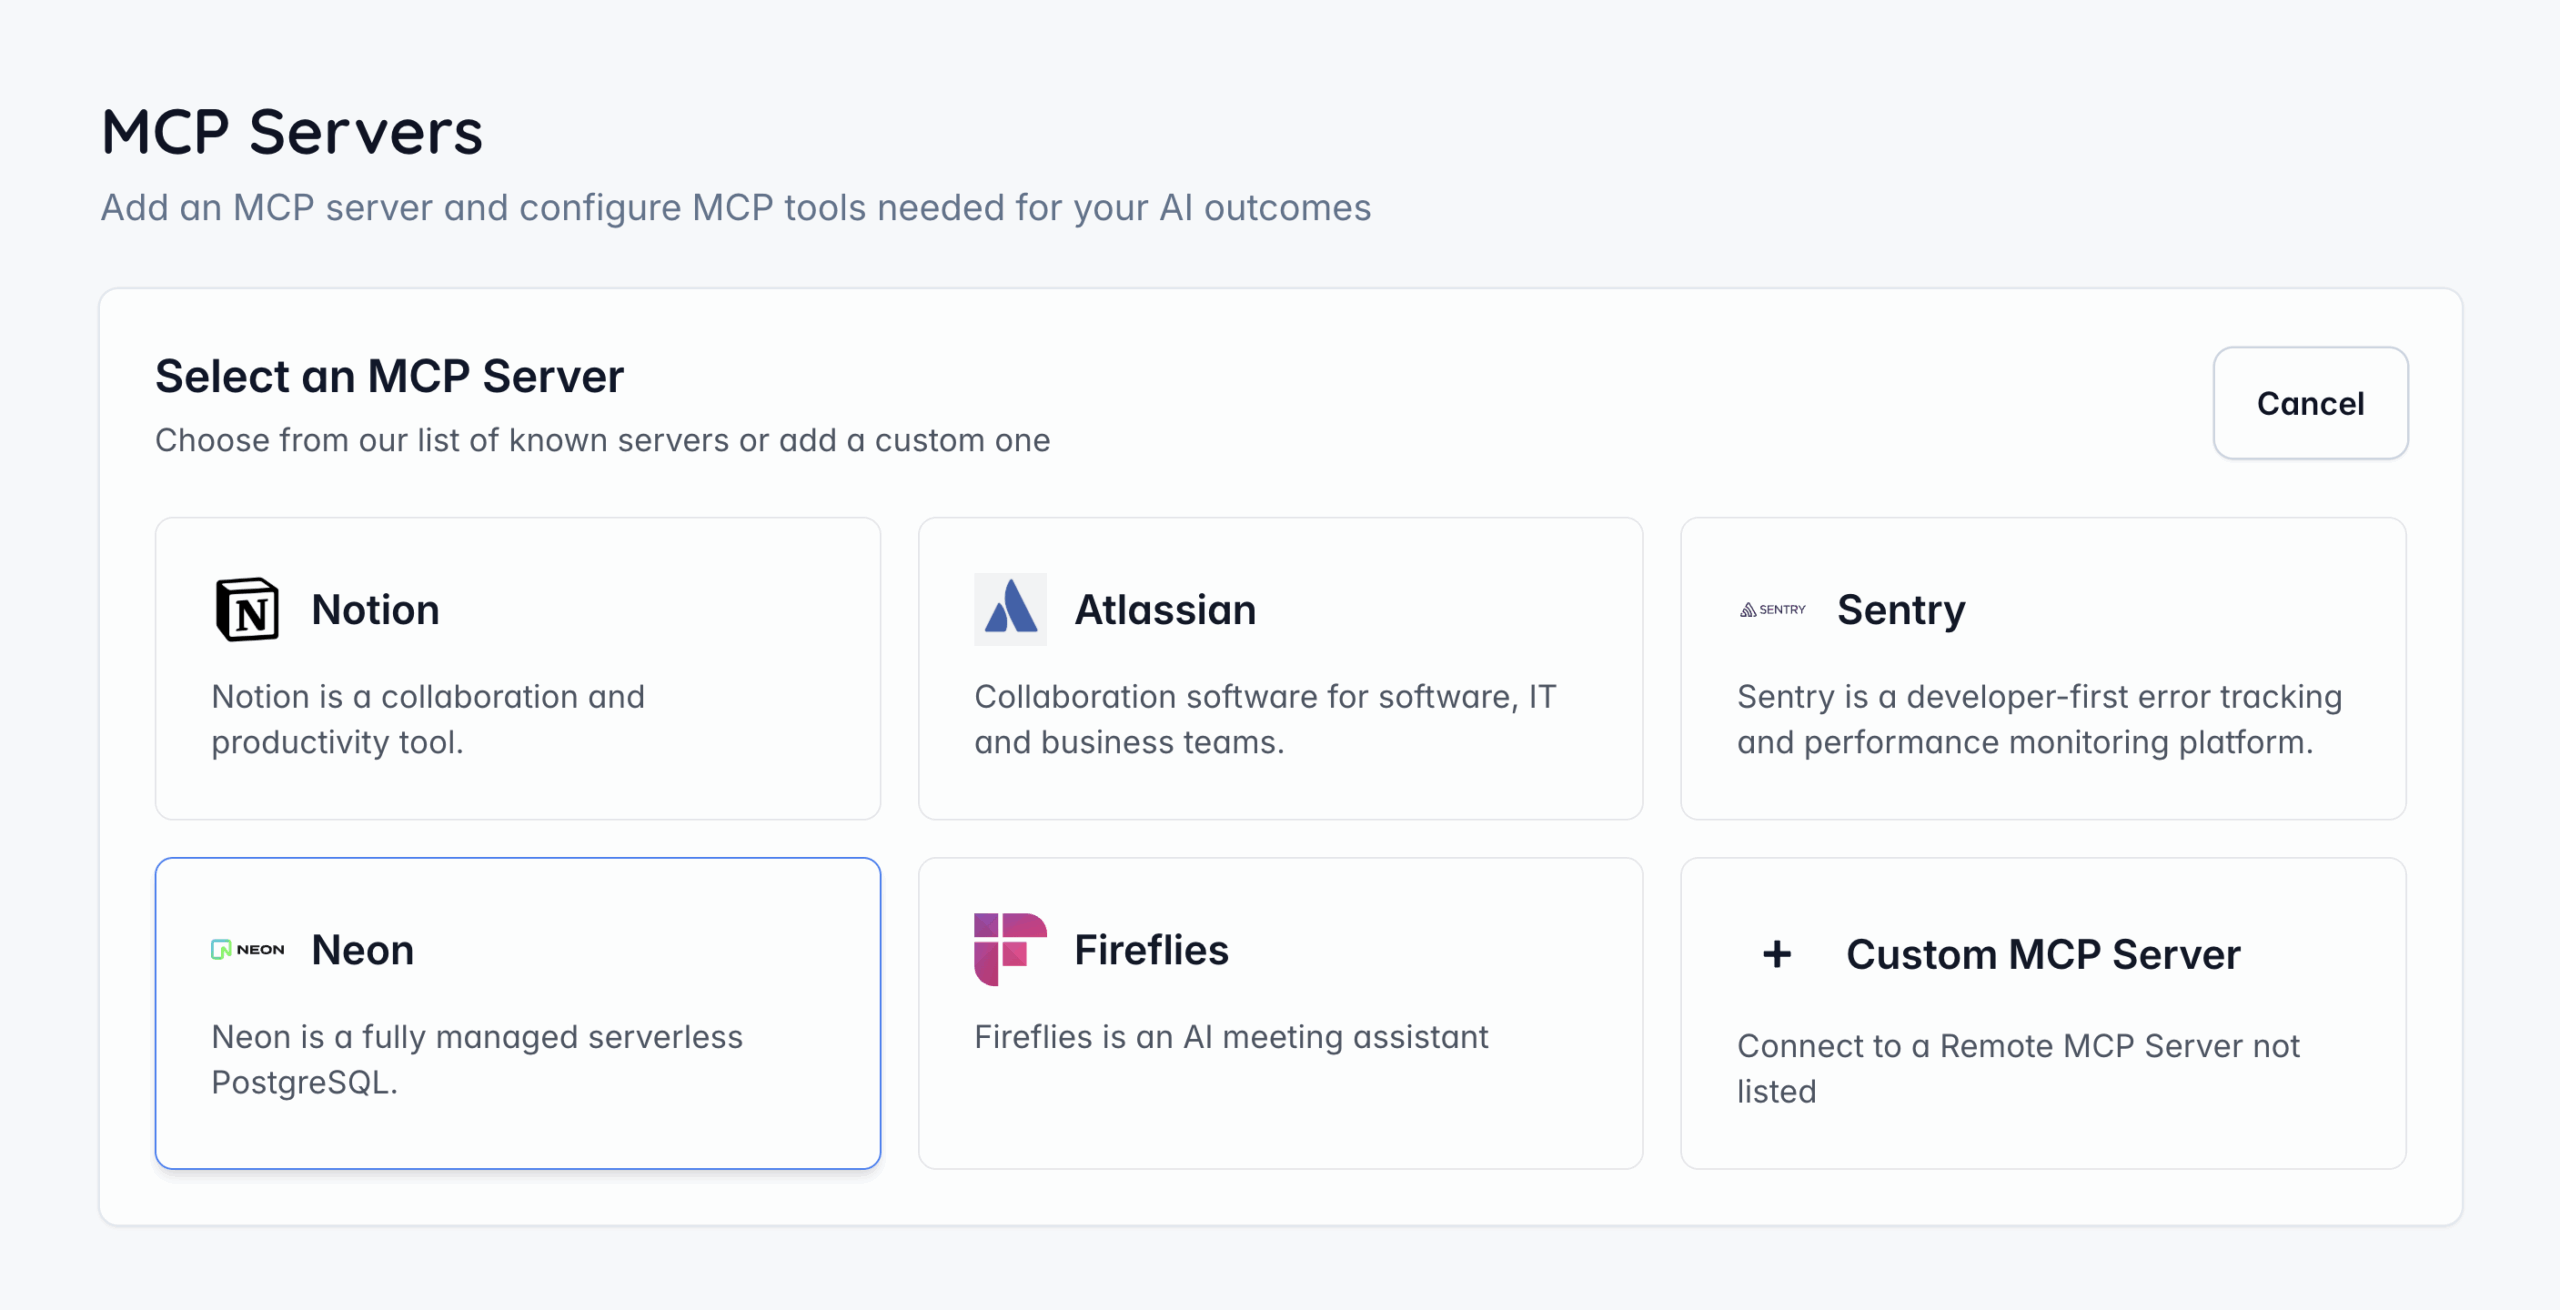Click the Neon logo icon
Viewport: 2560px width, 1310px height.
click(246, 949)
